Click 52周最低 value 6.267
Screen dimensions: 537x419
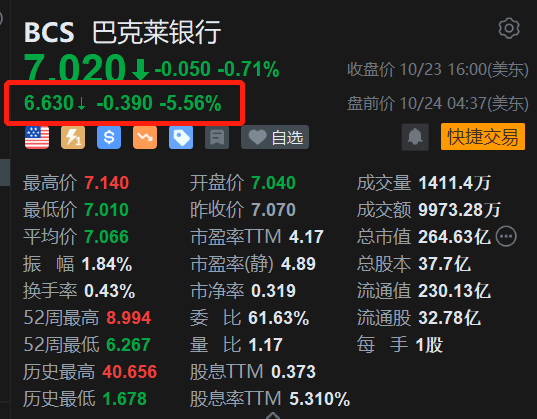[x=128, y=345]
